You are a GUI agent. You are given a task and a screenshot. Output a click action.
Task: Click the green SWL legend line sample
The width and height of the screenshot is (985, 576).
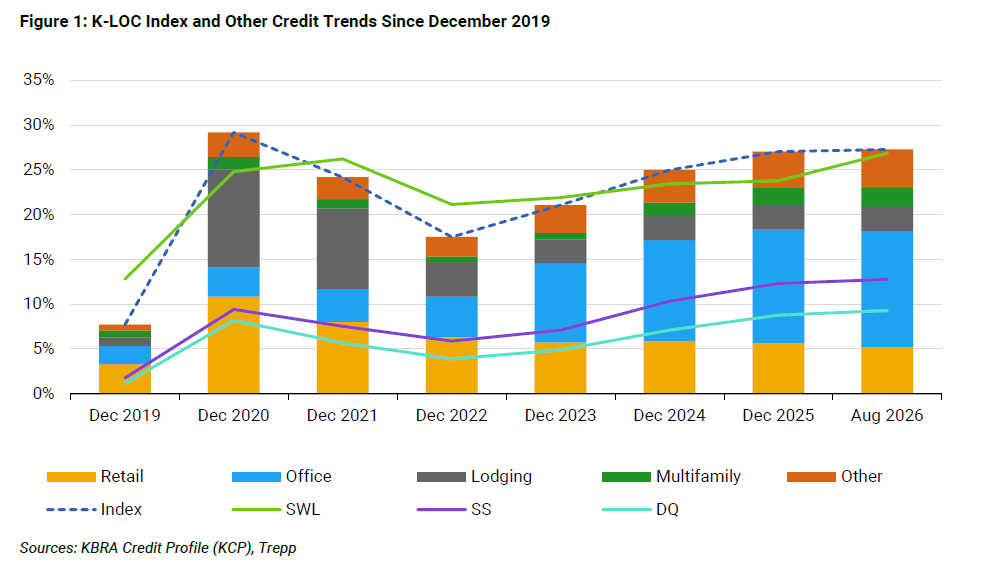(256, 509)
